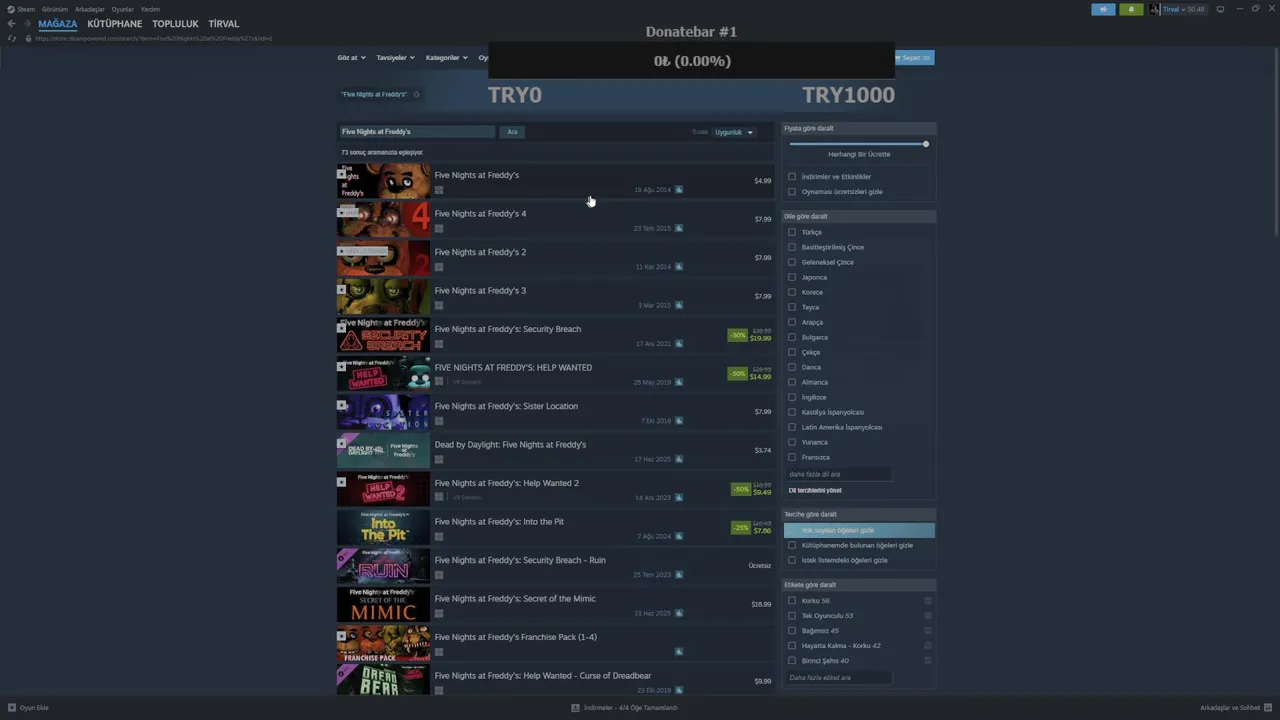Collapse the Dile göre daralt section

(x=860, y=216)
